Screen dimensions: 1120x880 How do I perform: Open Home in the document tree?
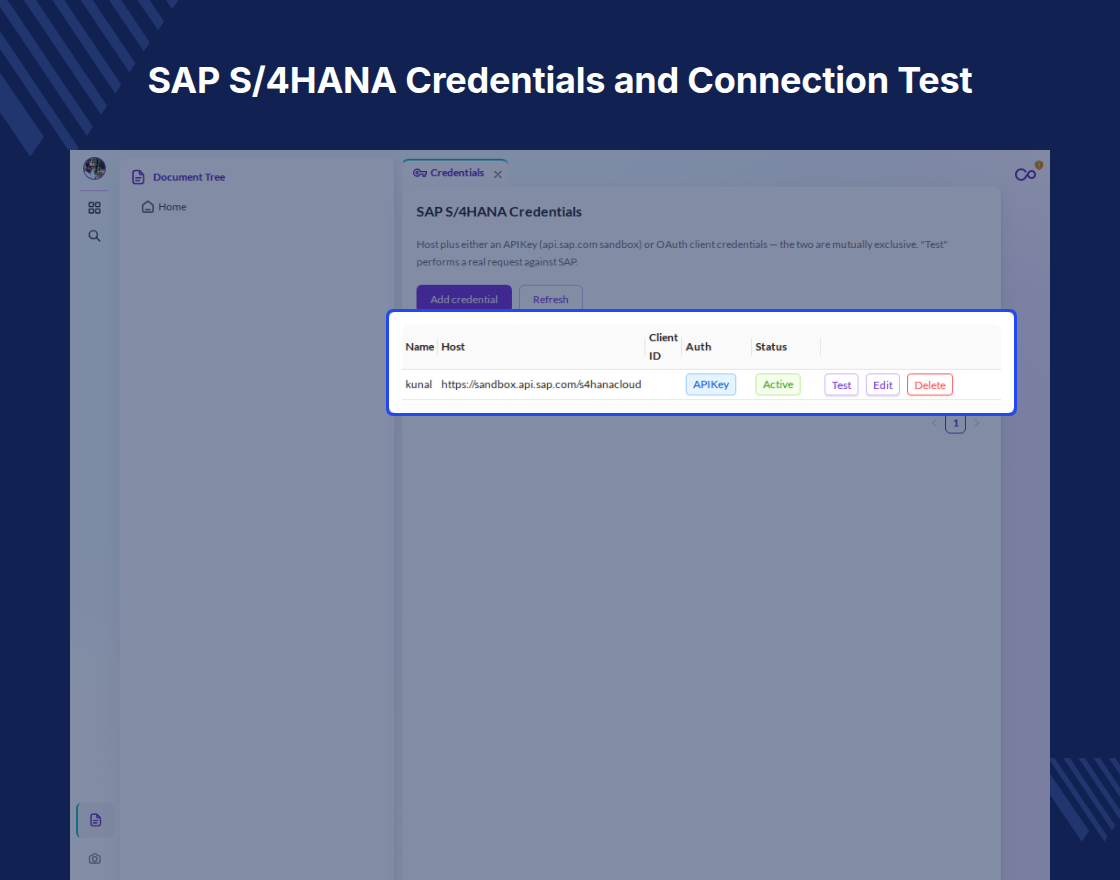[164, 207]
